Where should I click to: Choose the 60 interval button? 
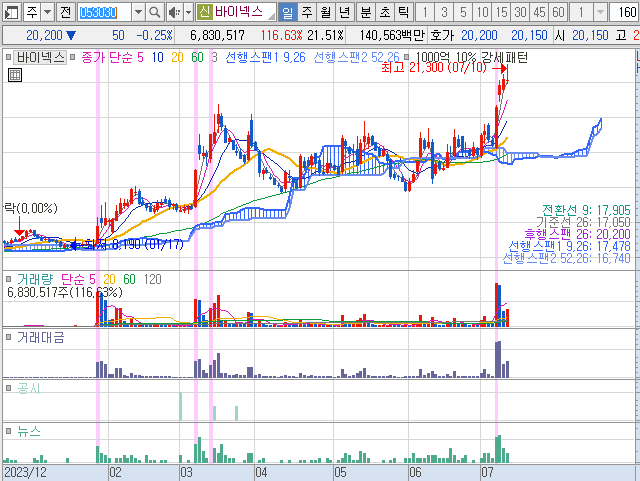[558, 13]
